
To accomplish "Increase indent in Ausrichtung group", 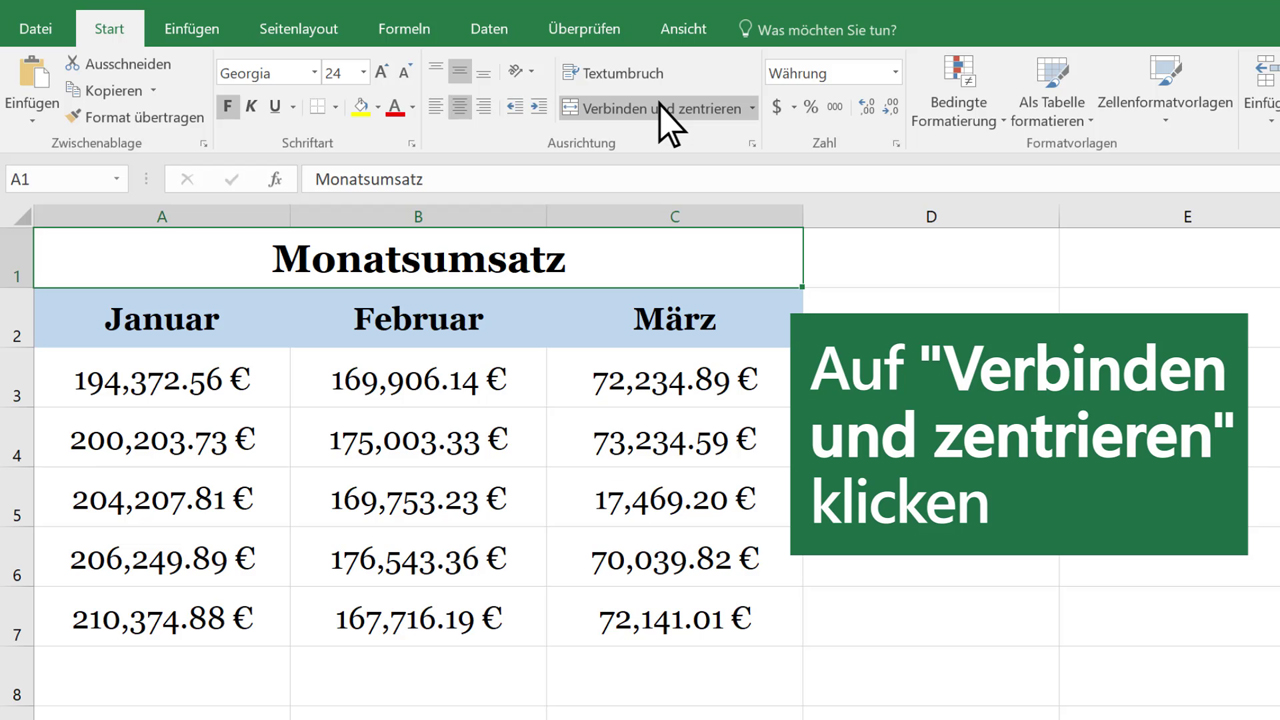I will tap(538, 106).
